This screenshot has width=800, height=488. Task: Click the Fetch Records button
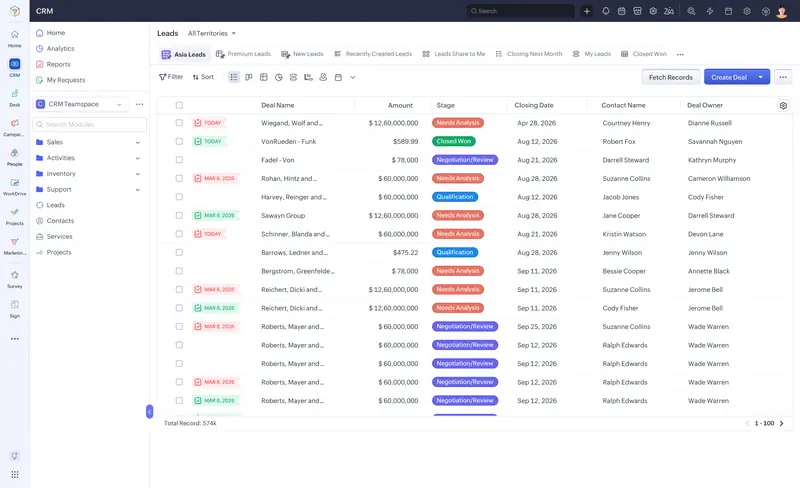[670, 77]
